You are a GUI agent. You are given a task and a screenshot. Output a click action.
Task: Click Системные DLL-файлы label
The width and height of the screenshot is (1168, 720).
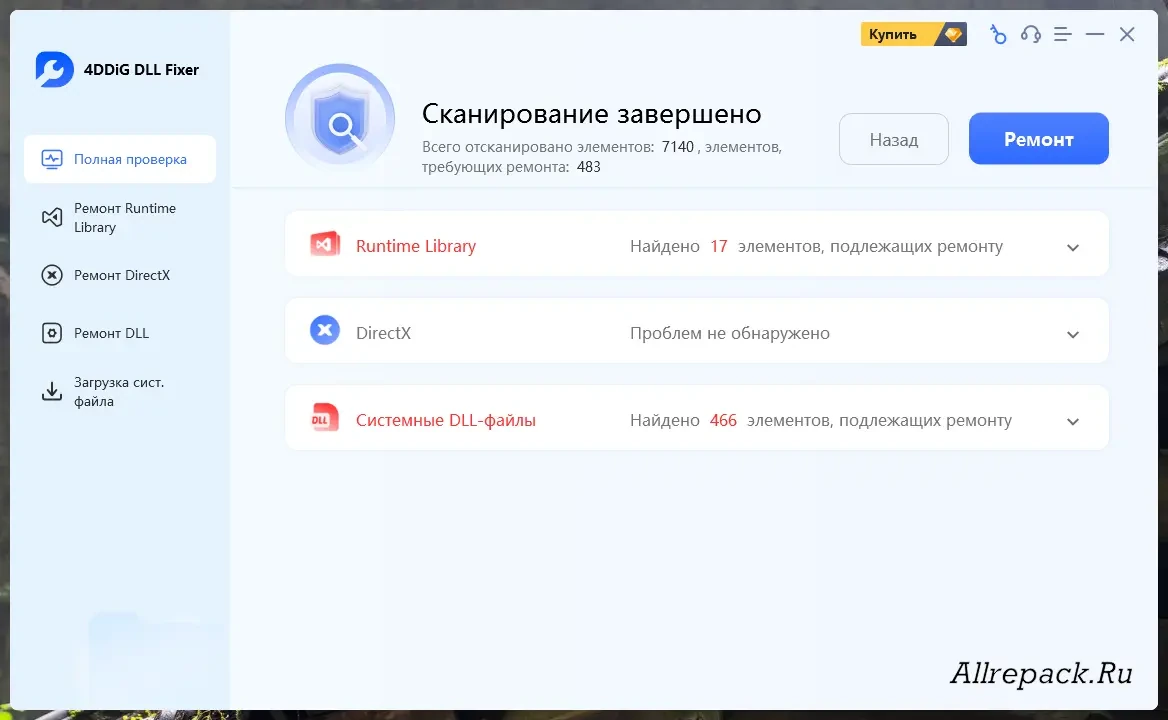[x=445, y=420]
